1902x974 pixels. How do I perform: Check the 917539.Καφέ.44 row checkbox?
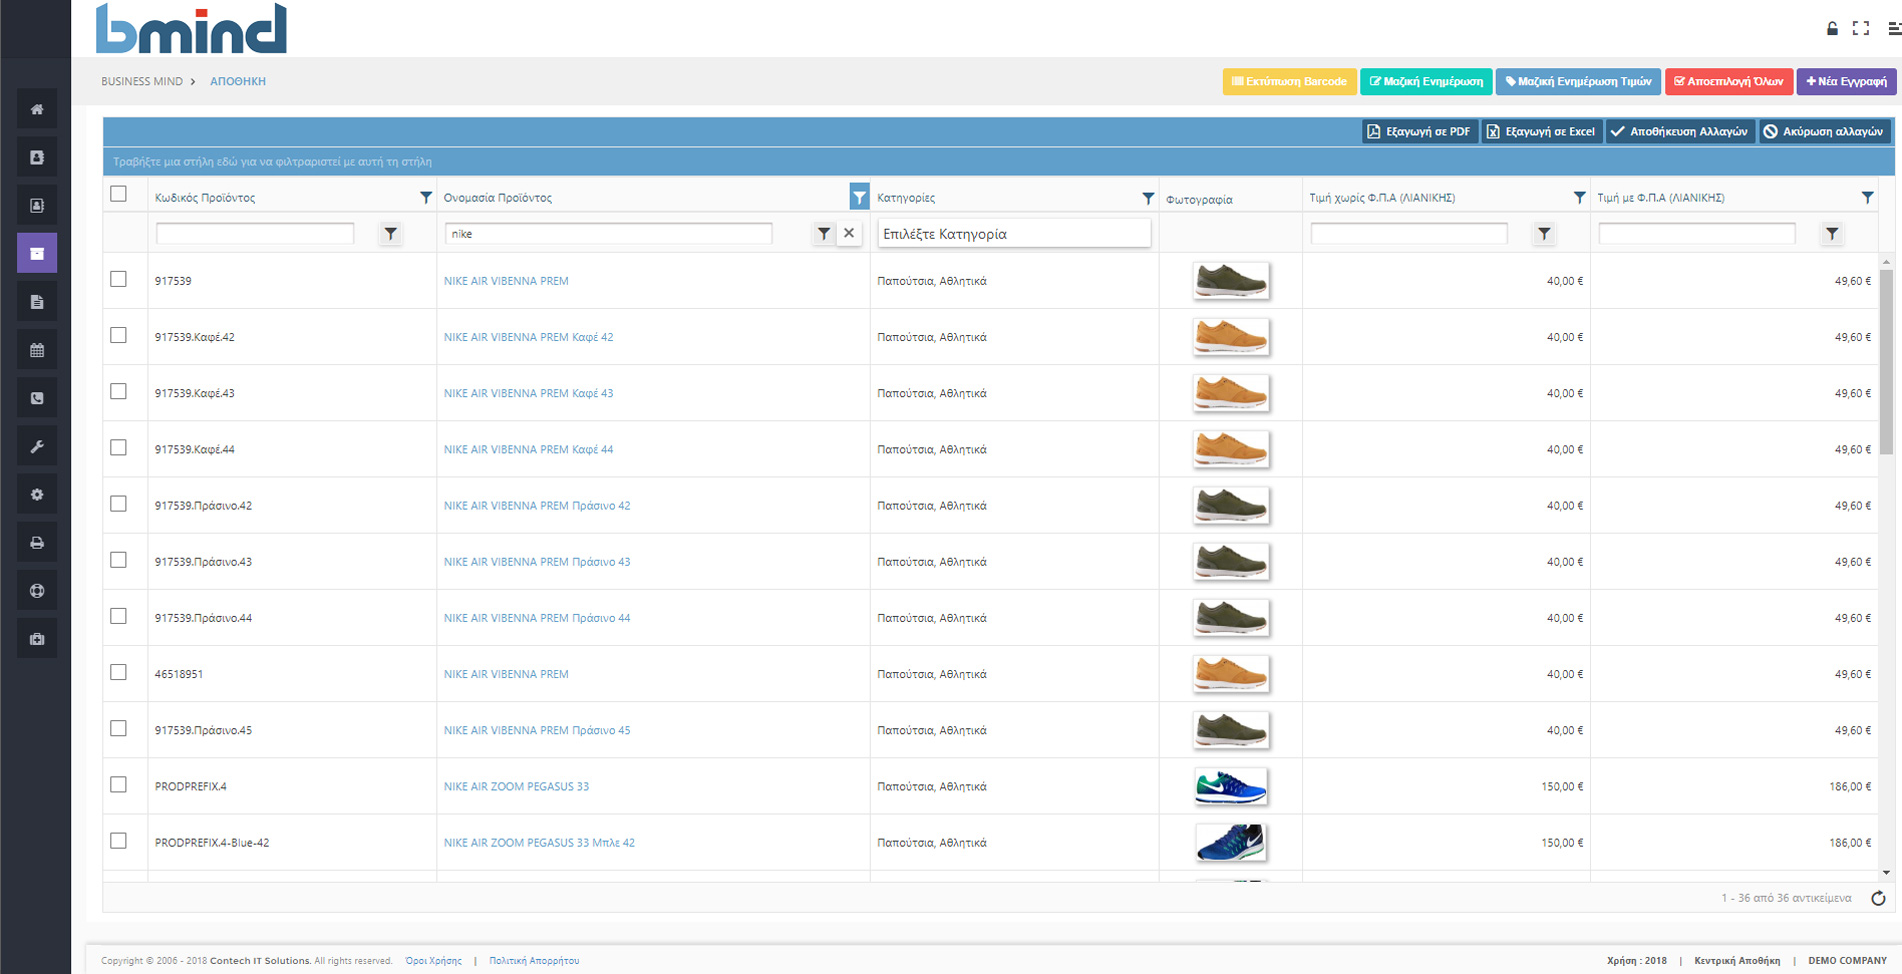pos(119,447)
